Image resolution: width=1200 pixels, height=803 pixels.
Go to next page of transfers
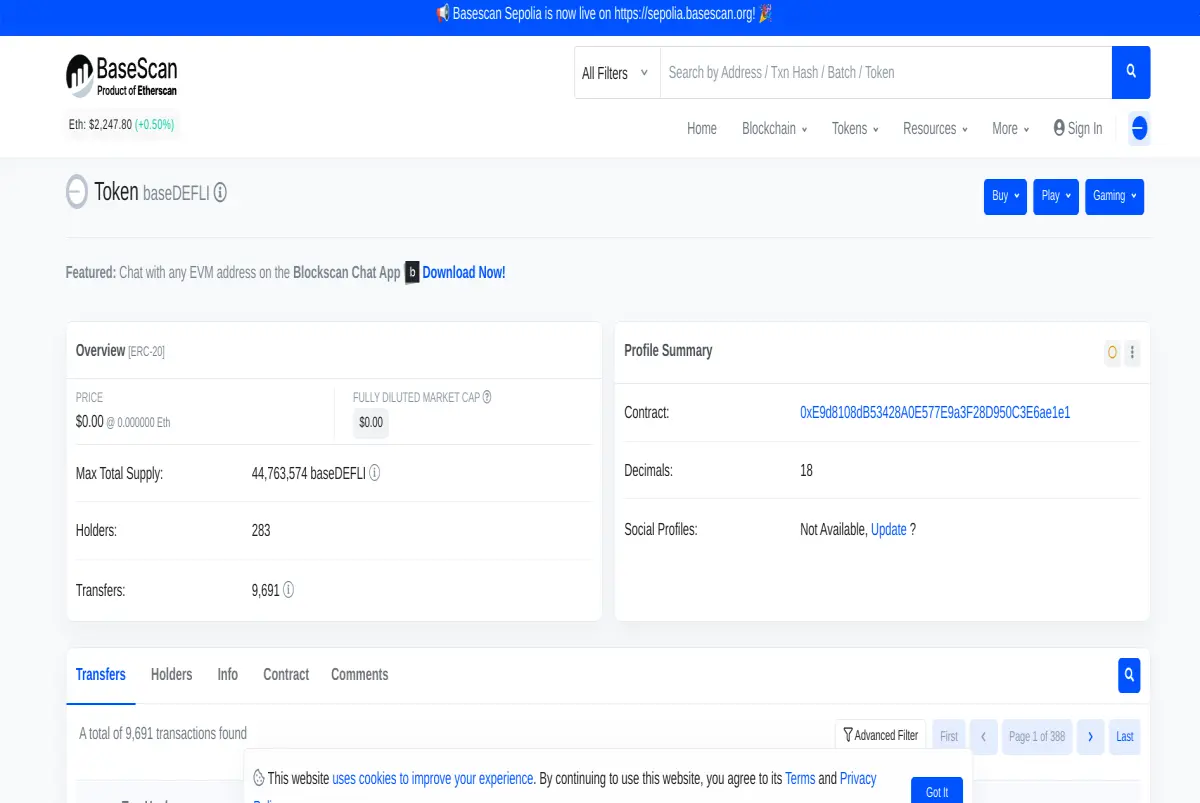(x=1090, y=736)
